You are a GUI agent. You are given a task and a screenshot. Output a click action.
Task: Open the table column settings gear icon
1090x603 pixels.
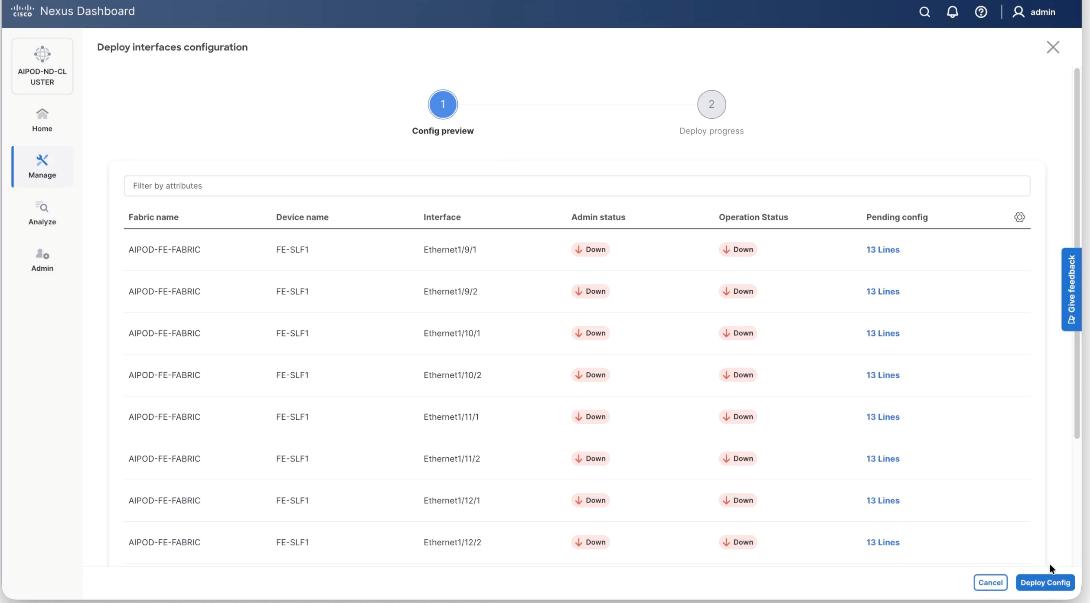(x=1020, y=216)
